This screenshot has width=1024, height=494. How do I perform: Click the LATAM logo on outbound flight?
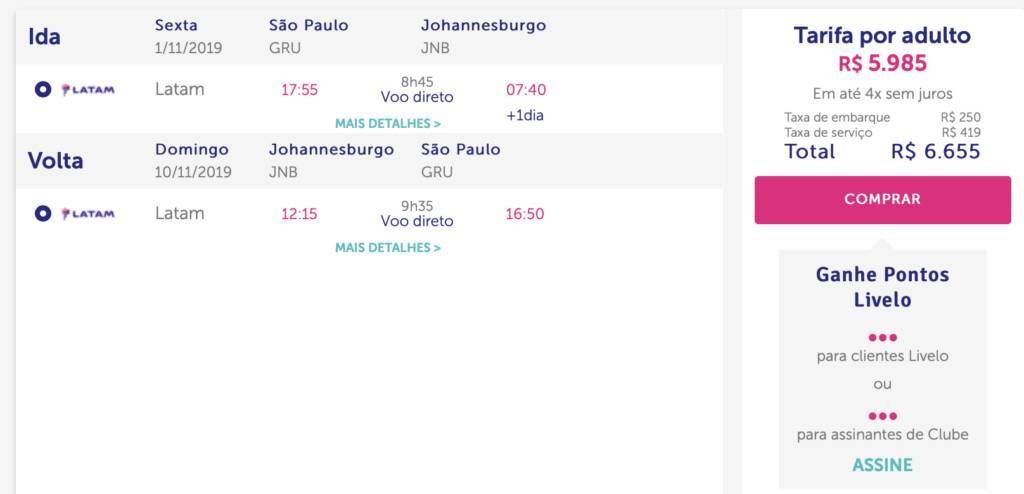[x=88, y=90]
